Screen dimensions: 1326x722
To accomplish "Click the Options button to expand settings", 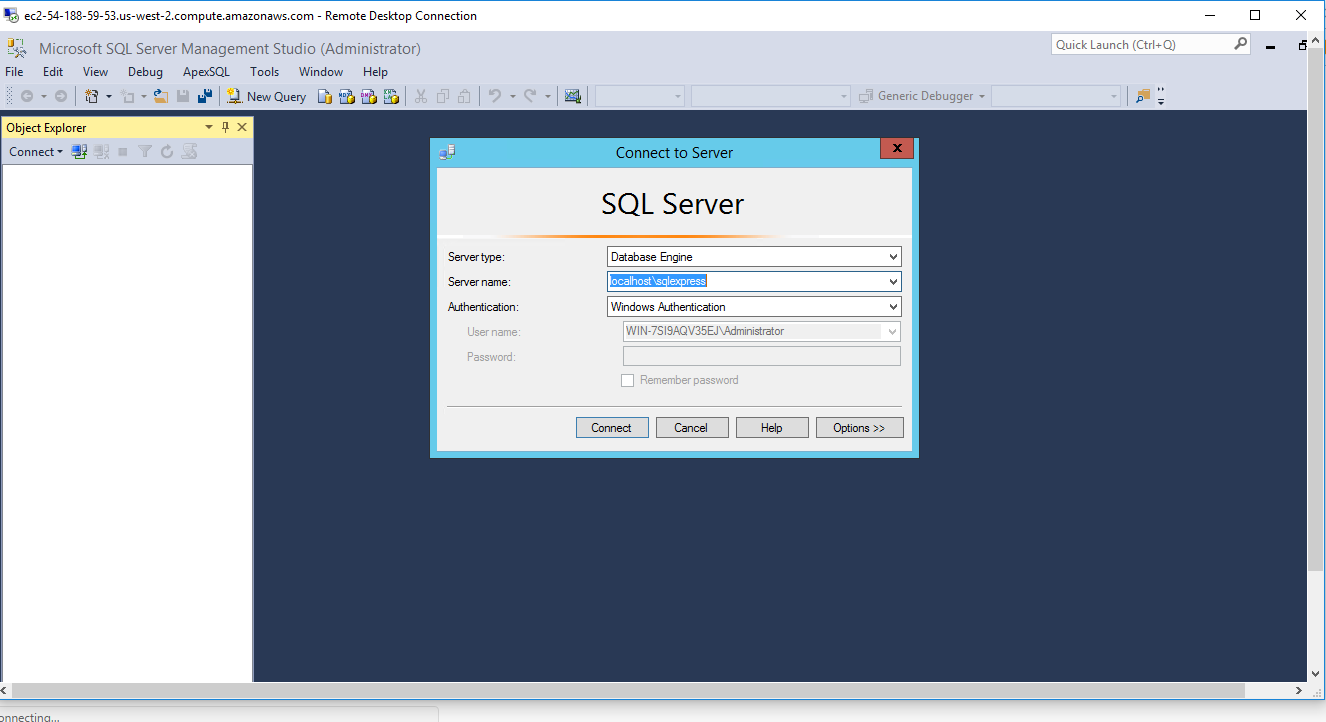I will pos(859,427).
